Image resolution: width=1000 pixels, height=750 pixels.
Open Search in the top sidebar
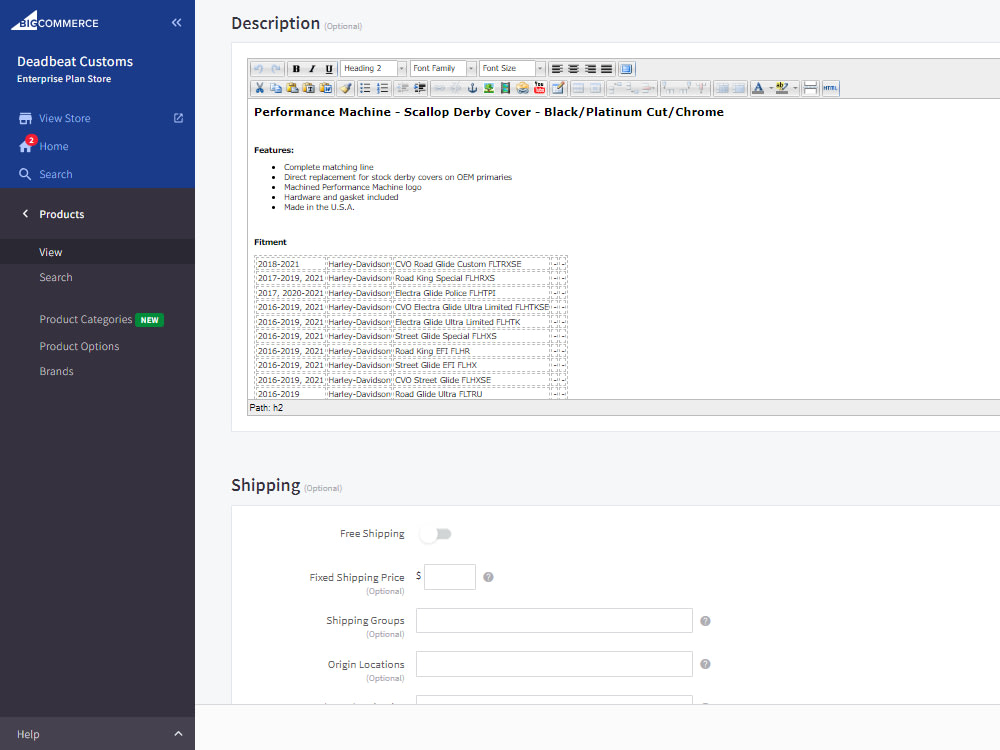tap(55, 174)
